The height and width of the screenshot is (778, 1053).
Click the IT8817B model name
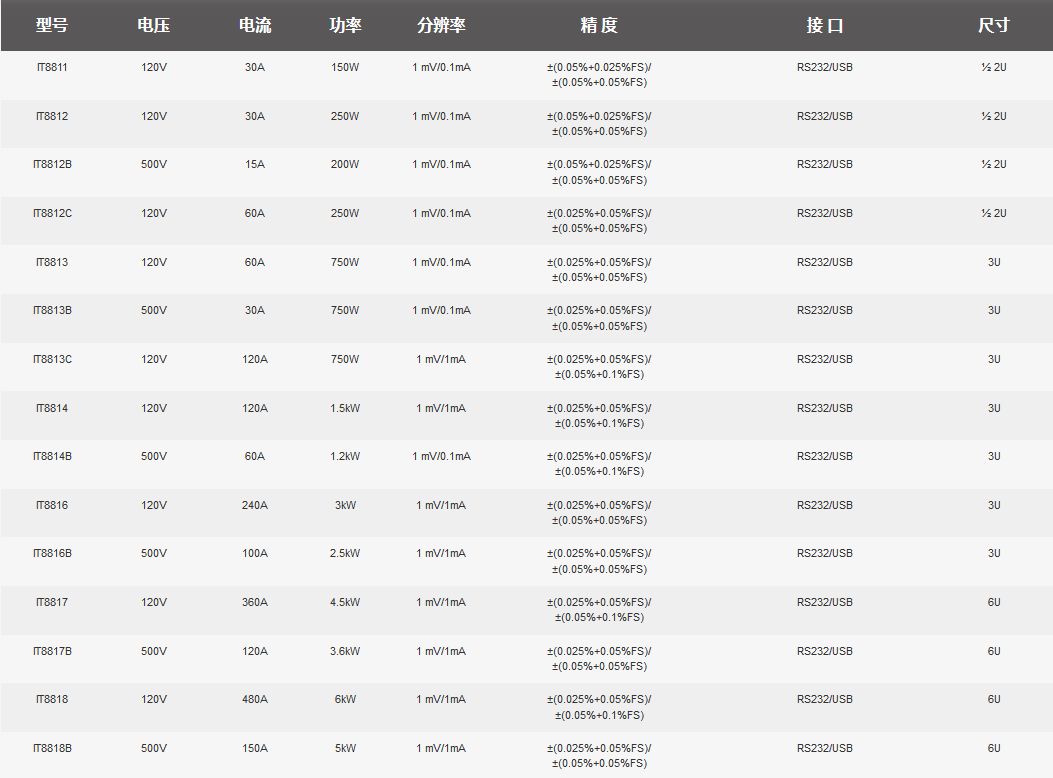click(x=52, y=651)
